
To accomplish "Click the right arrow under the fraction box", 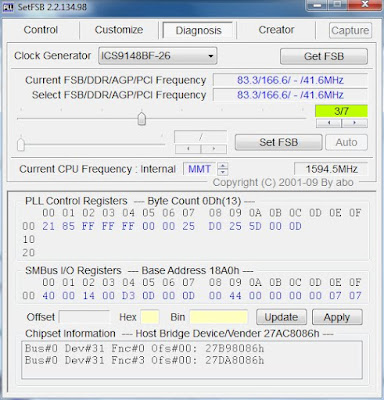I will (214, 149).
